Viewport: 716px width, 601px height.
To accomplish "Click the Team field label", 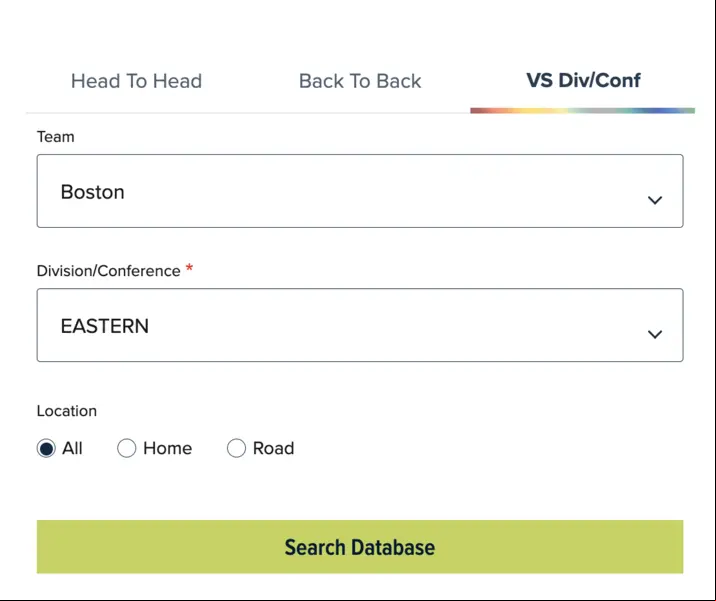I will [56, 137].
